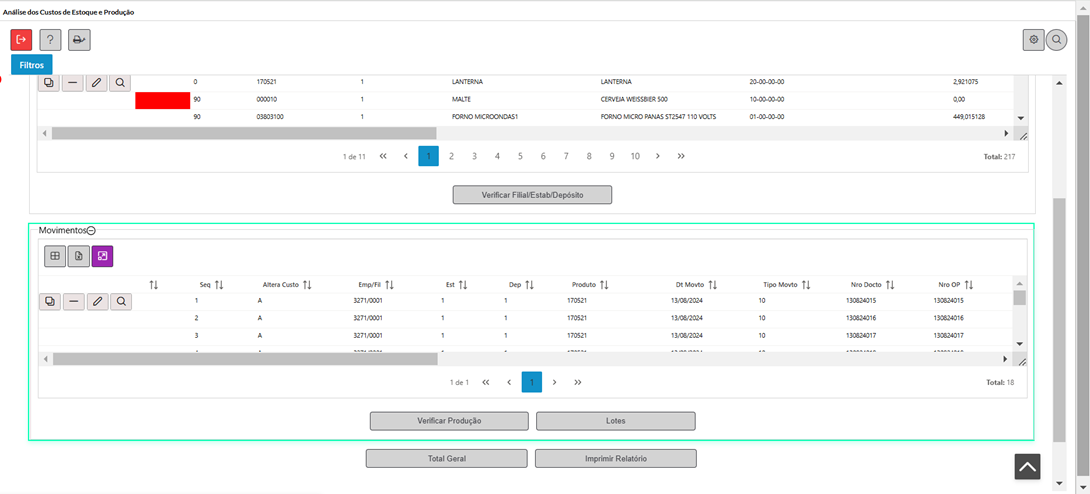Screen dimensions: 1090x494
Task: Click the Imprimir Relatório button
Action: point(615,458)
